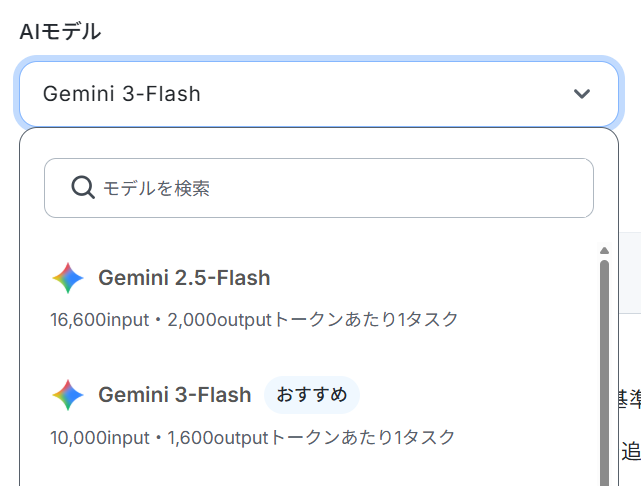Viewport: 641px width, 486px height.
Task: Click the 10,000input token description line
Action: (x=252, y=437)
